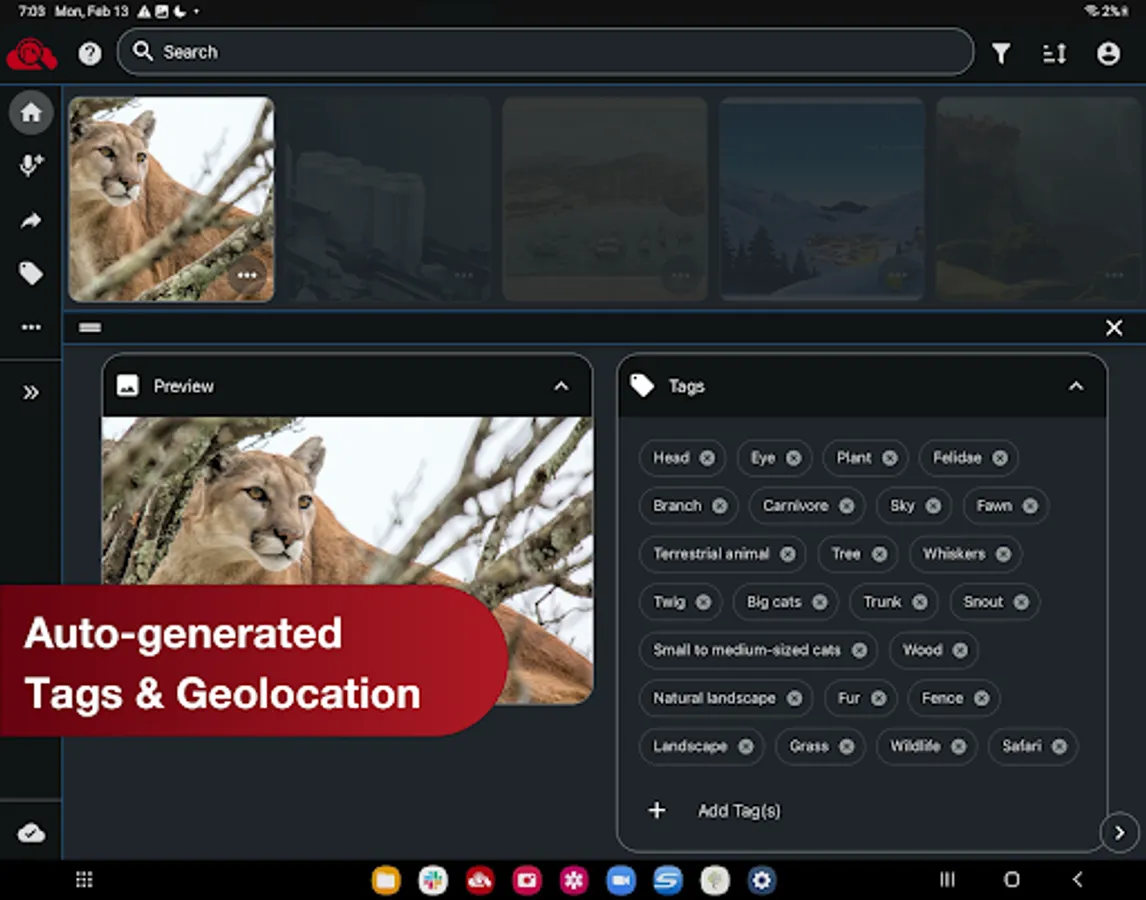Open the sidebar three-dot more menu
Image resolution: width=1146 pixels, height=900 pixels.
[x=31, y=327]
